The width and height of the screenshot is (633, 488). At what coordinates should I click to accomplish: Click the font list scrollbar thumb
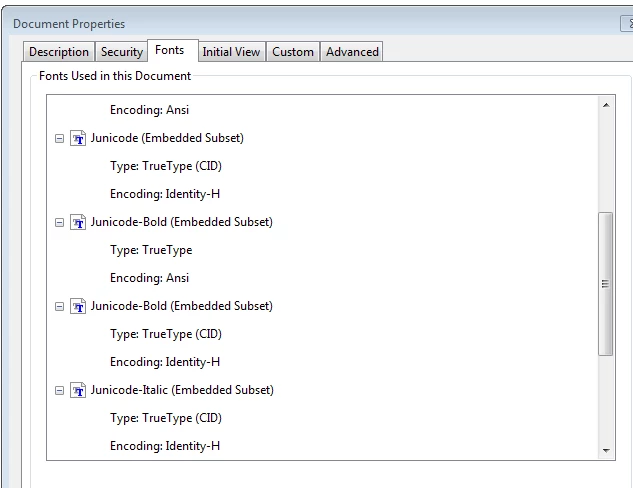606,284
